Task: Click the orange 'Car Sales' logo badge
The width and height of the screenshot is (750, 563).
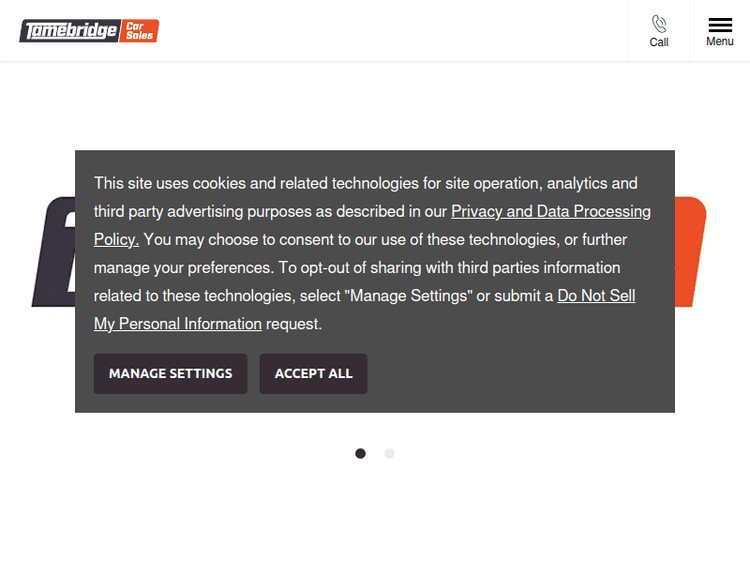Action: [x=139, y=31]
